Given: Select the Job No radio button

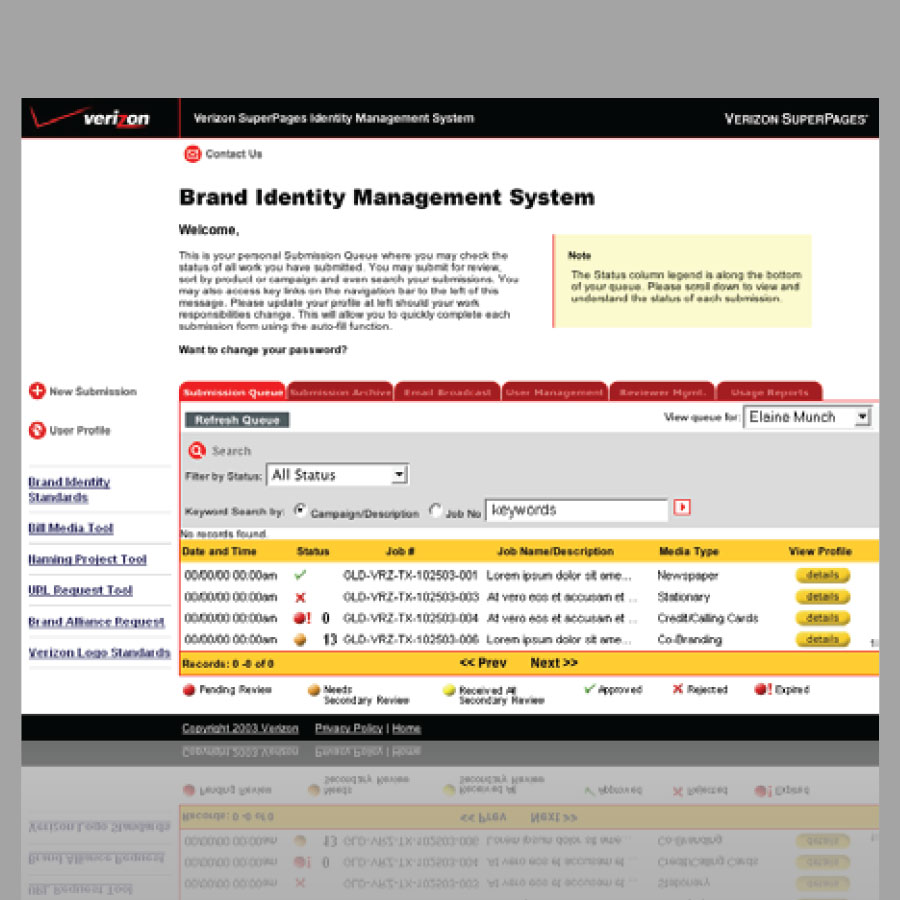Looking at the screenshot, I should 436,510.
